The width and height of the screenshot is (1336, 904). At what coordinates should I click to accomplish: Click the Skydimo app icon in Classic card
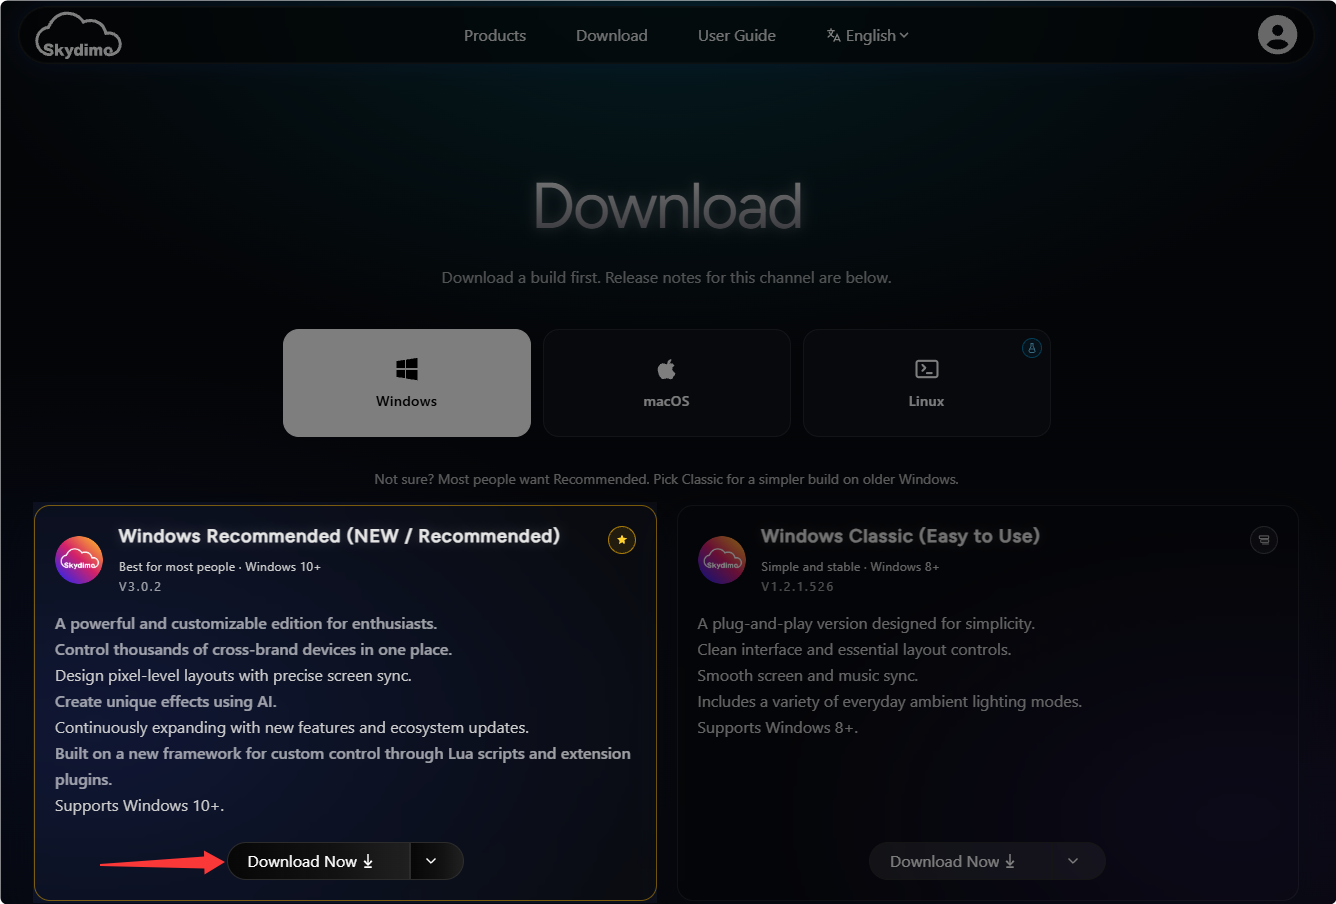coord(722,560)
